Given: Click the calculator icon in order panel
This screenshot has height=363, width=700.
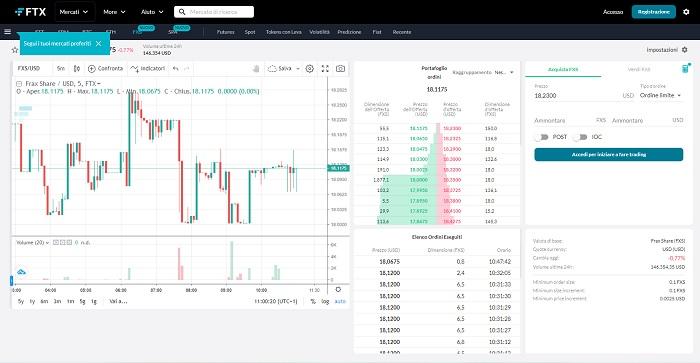Looking at the screenshot, I should pos(685,69).
